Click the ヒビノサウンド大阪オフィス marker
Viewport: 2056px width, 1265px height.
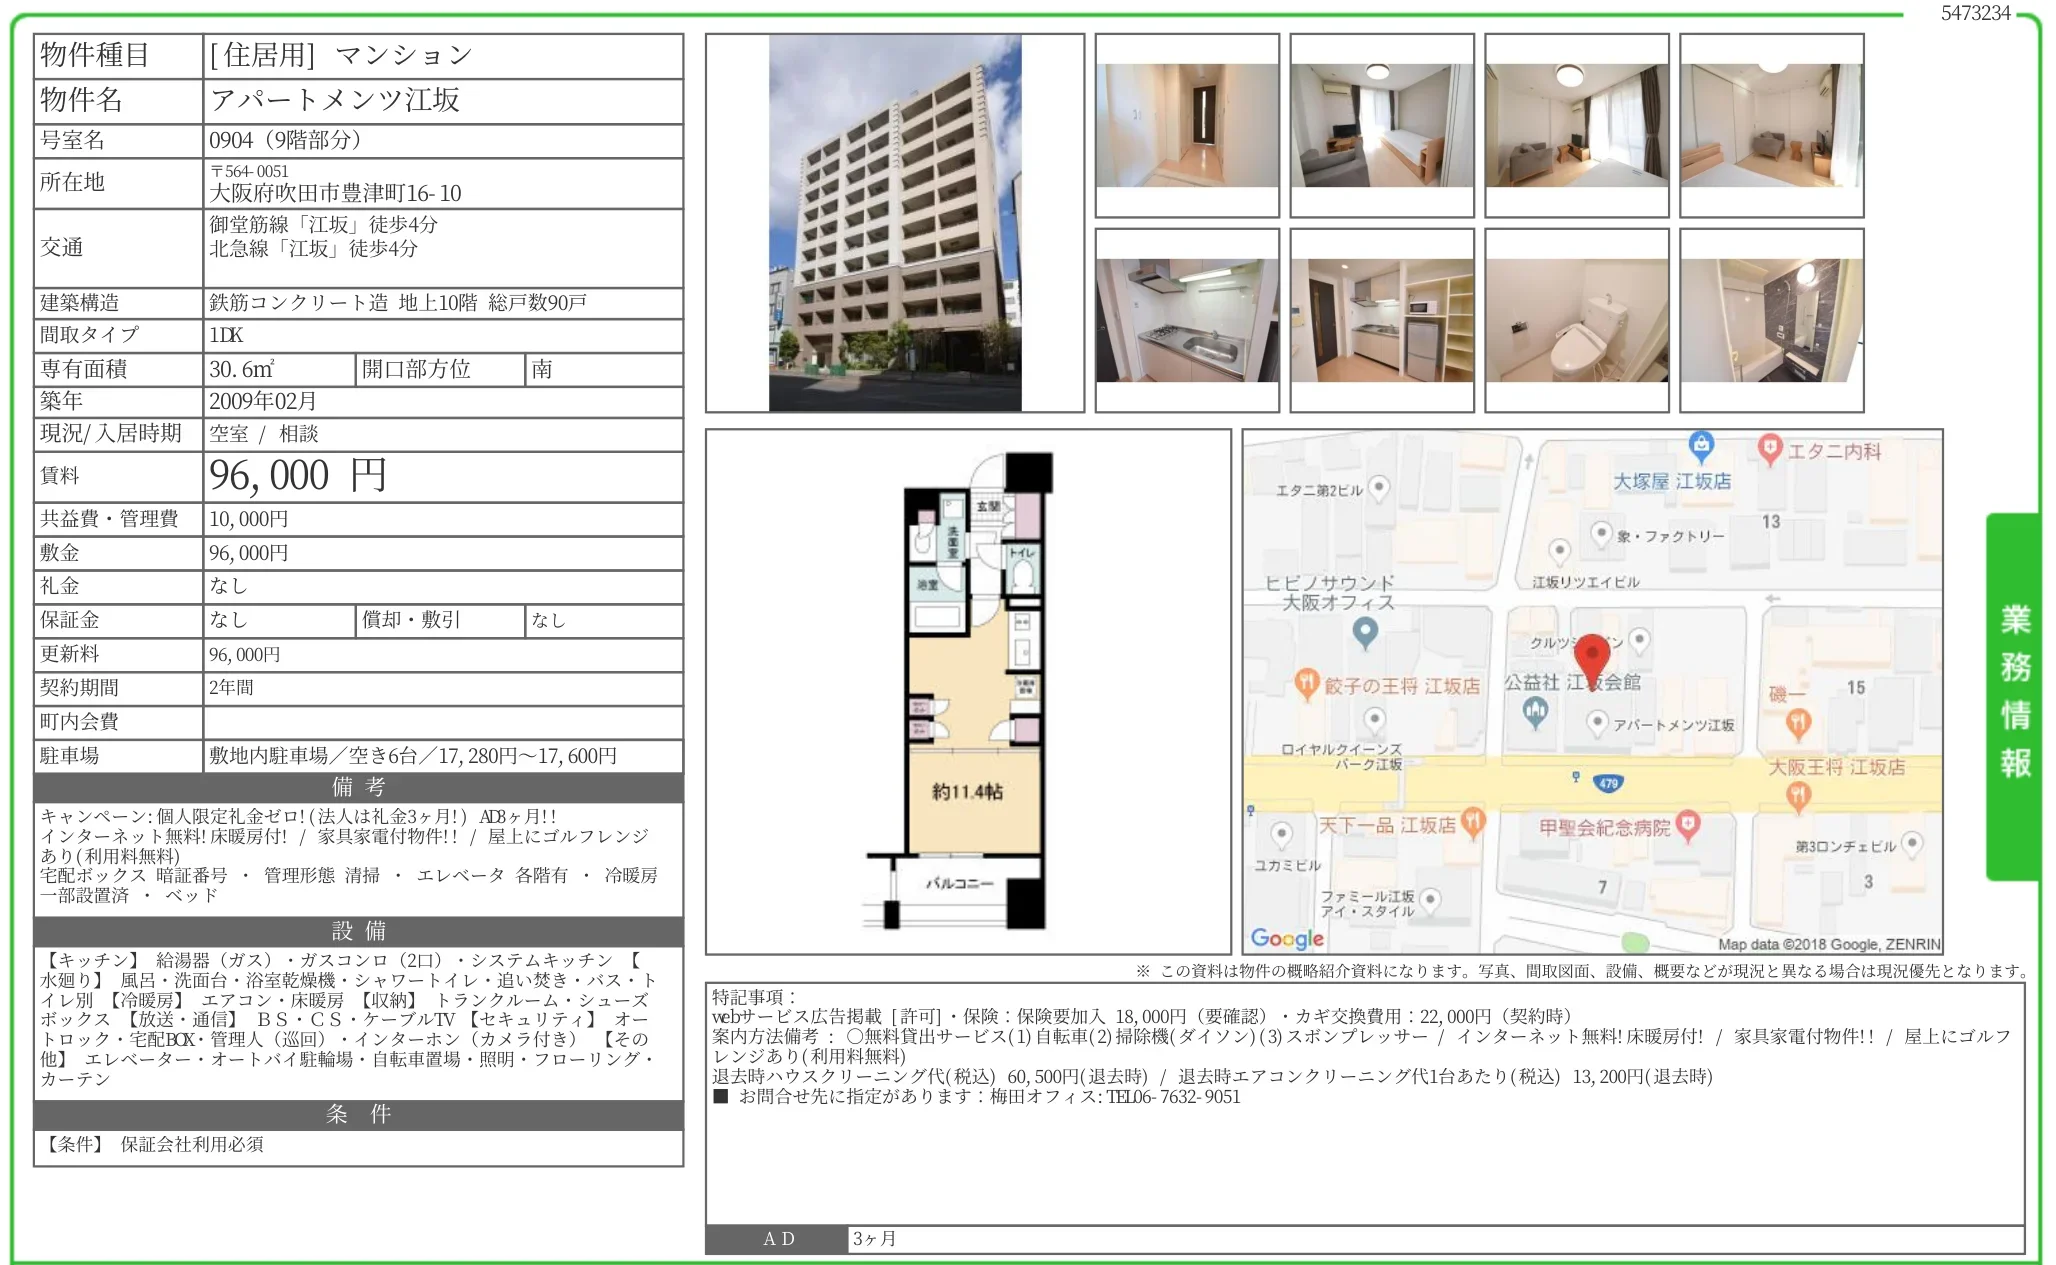tap(1366, 631)
